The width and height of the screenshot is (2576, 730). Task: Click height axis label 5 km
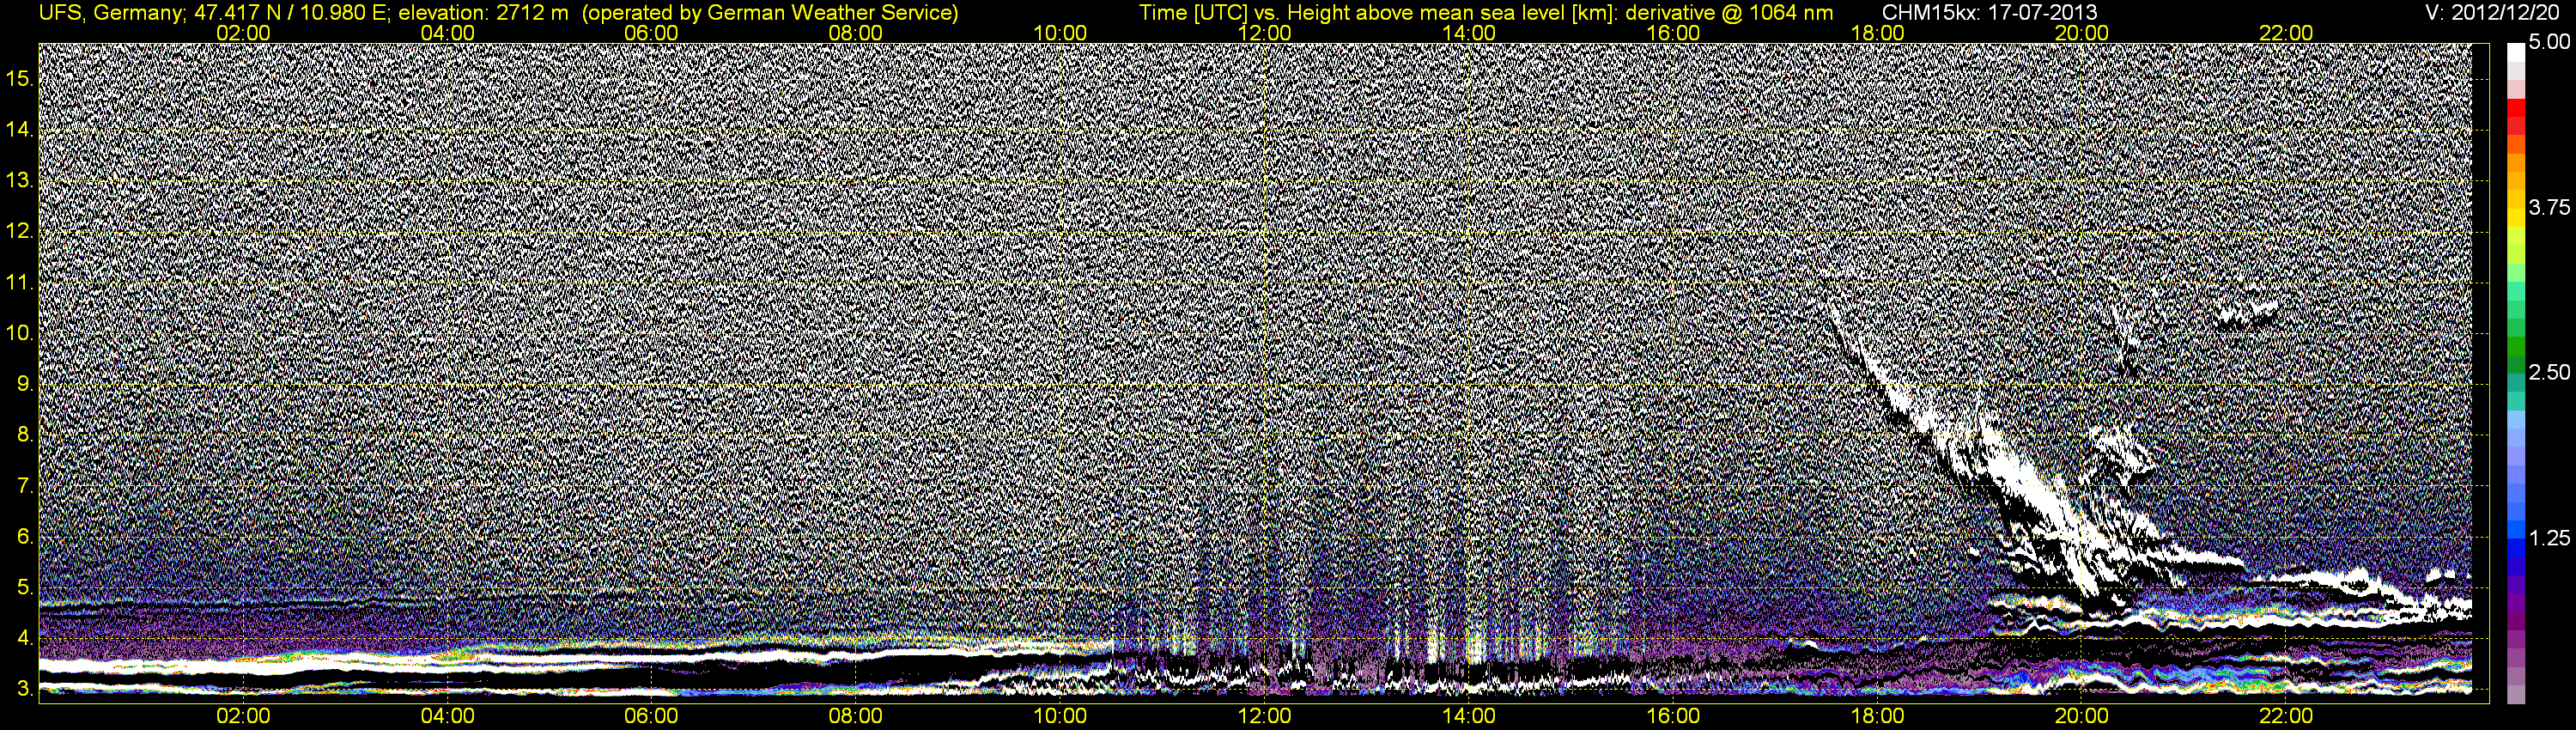pyautogui.click(x=25, y=588)
